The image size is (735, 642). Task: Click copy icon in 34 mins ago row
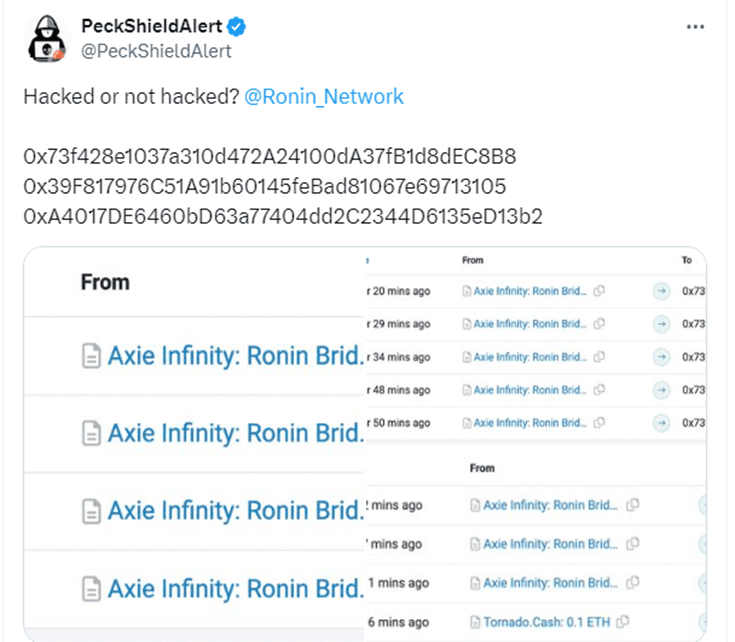(598, 357)
